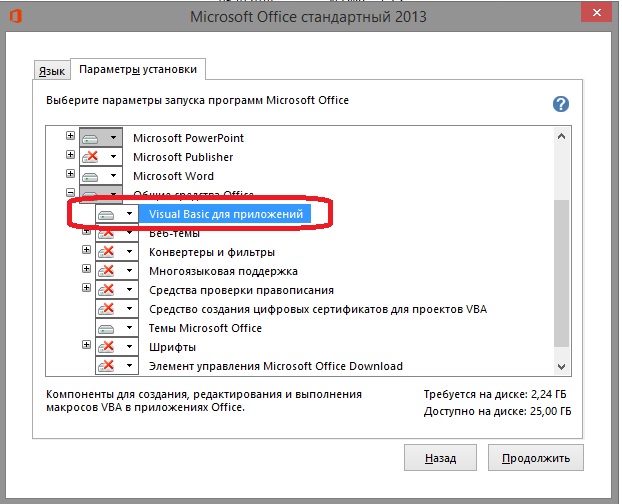The width and height of the screenshot is (622, 504).
Task: Collapse the Общие средства Office node
Action: [x=70, y=195]
